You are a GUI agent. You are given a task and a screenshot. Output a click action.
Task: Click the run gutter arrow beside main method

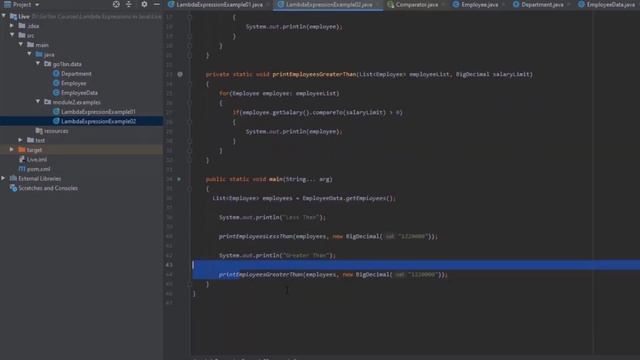pyautogui.click(x=179, y=179)
